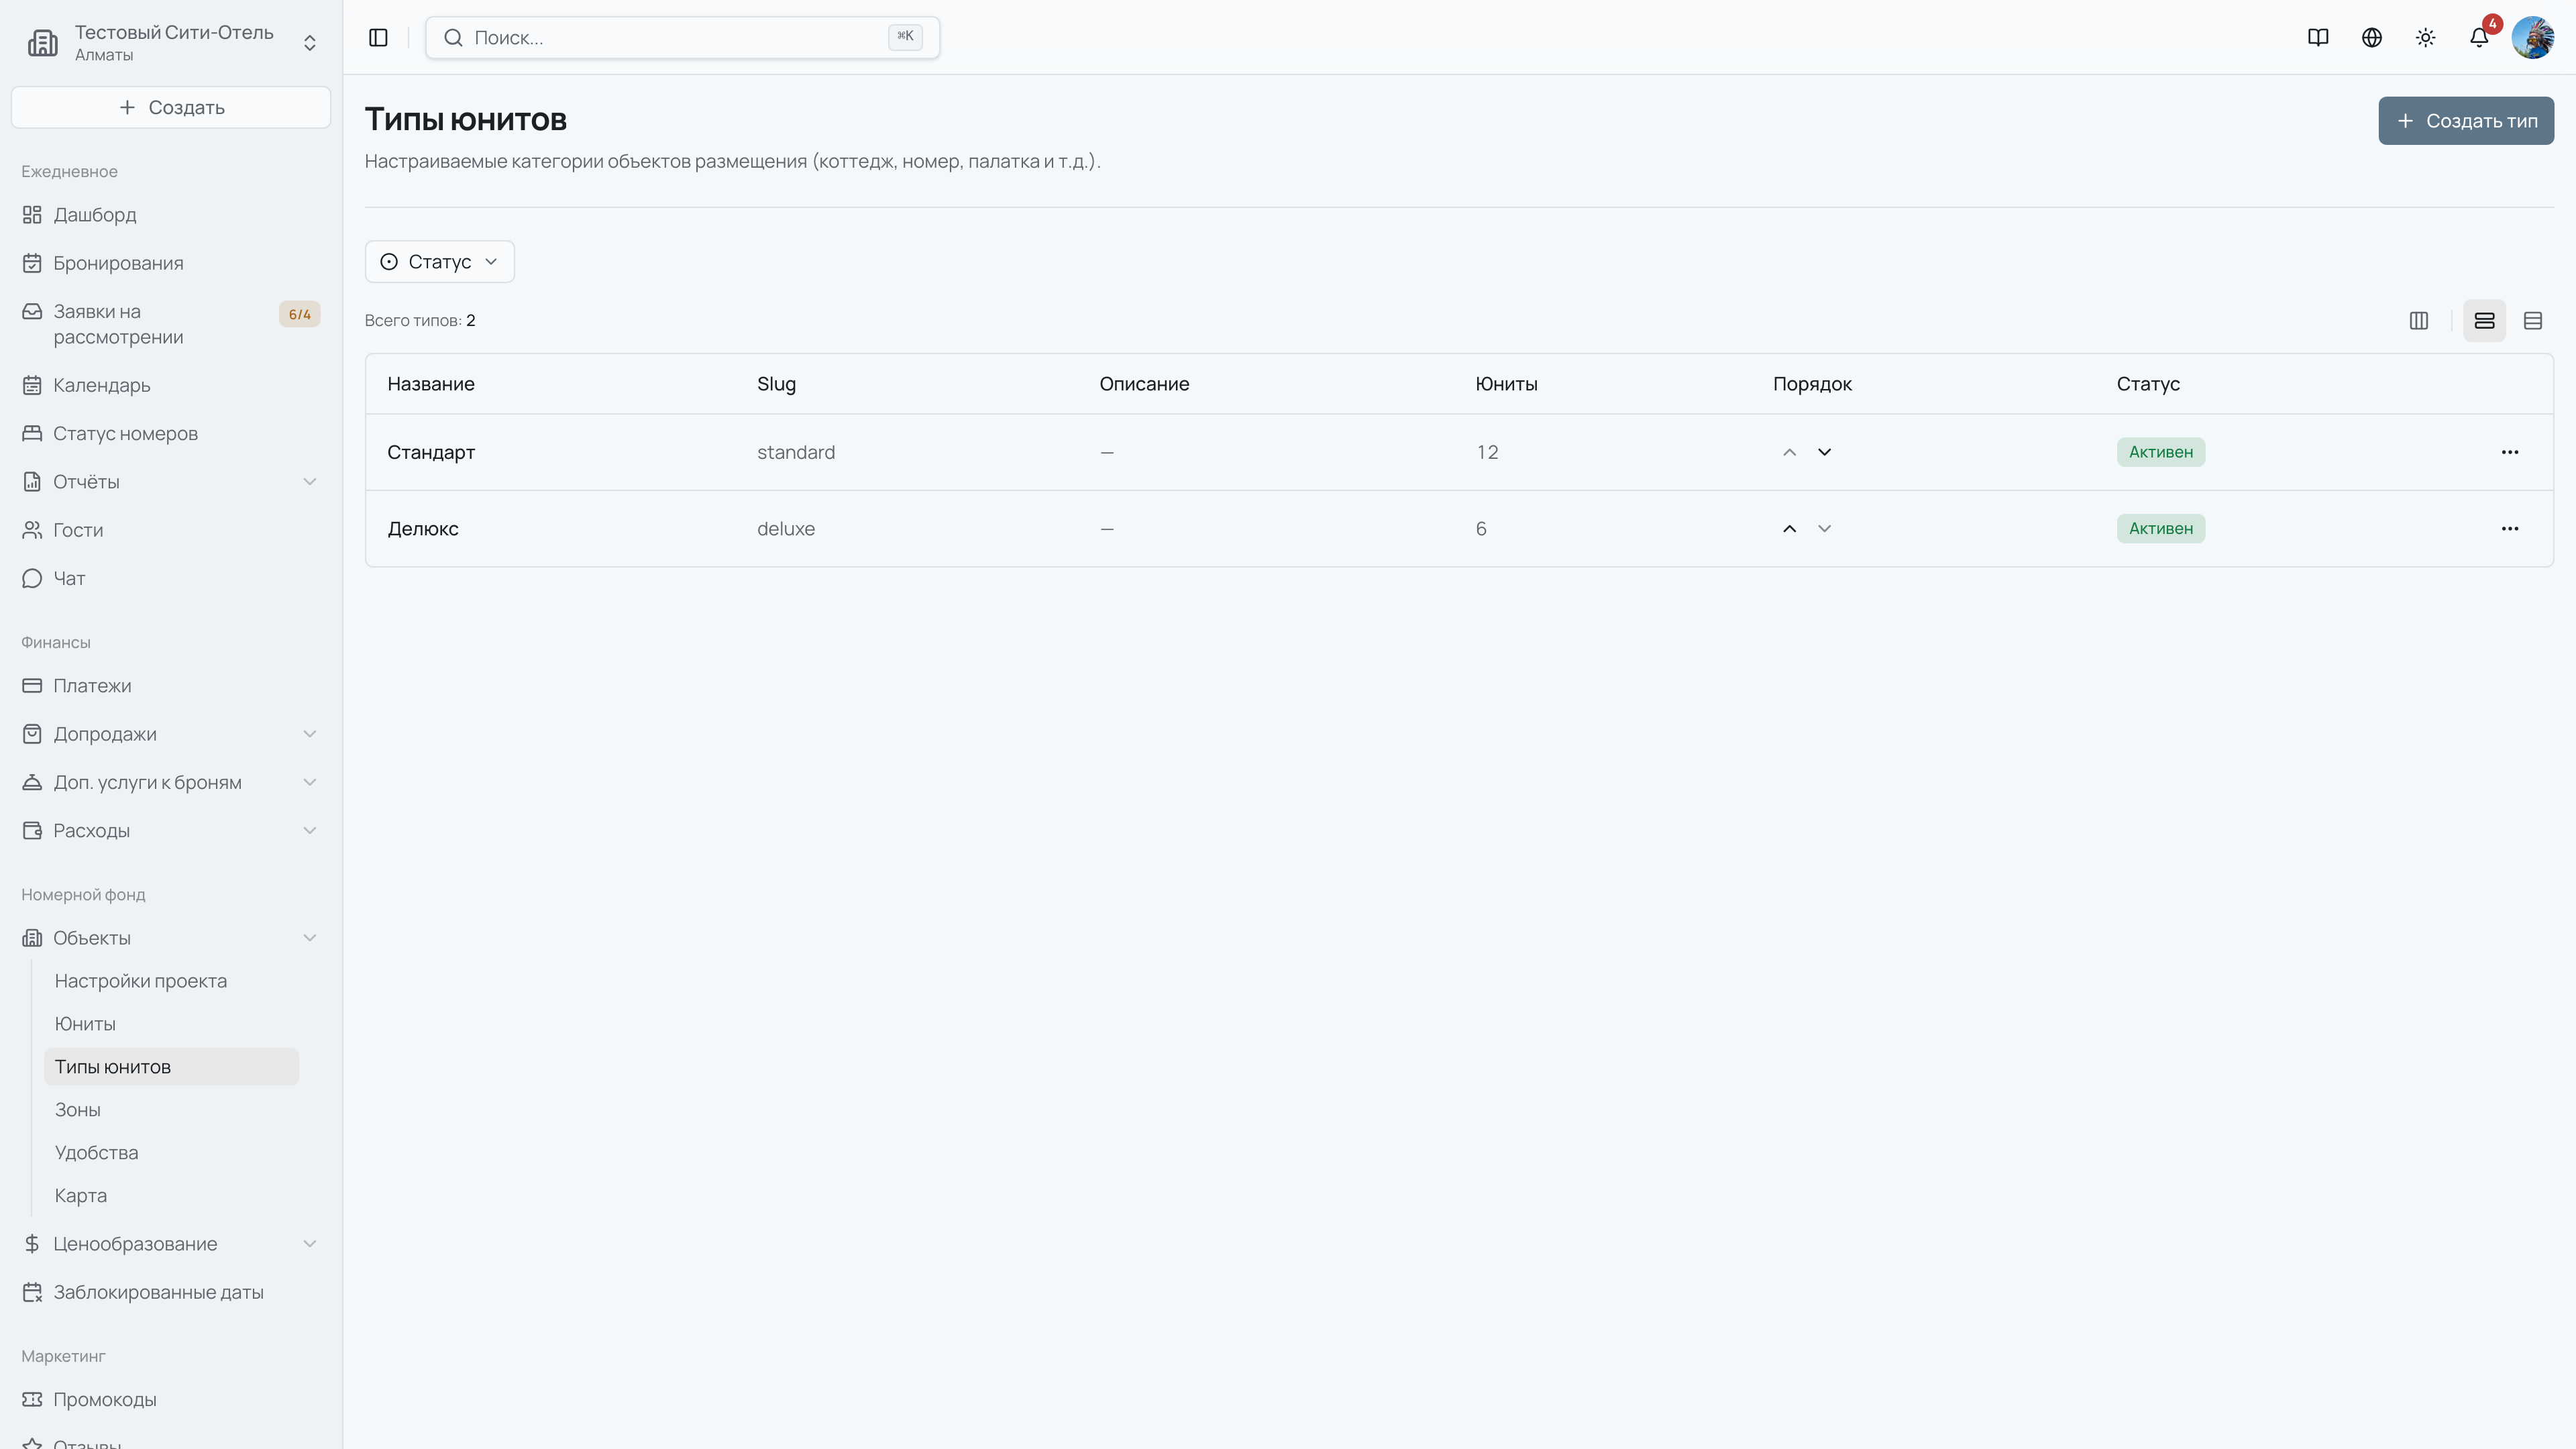Expand Отчёты section
This screenshot has width=2576, height=1449.
tap(171, 482)
